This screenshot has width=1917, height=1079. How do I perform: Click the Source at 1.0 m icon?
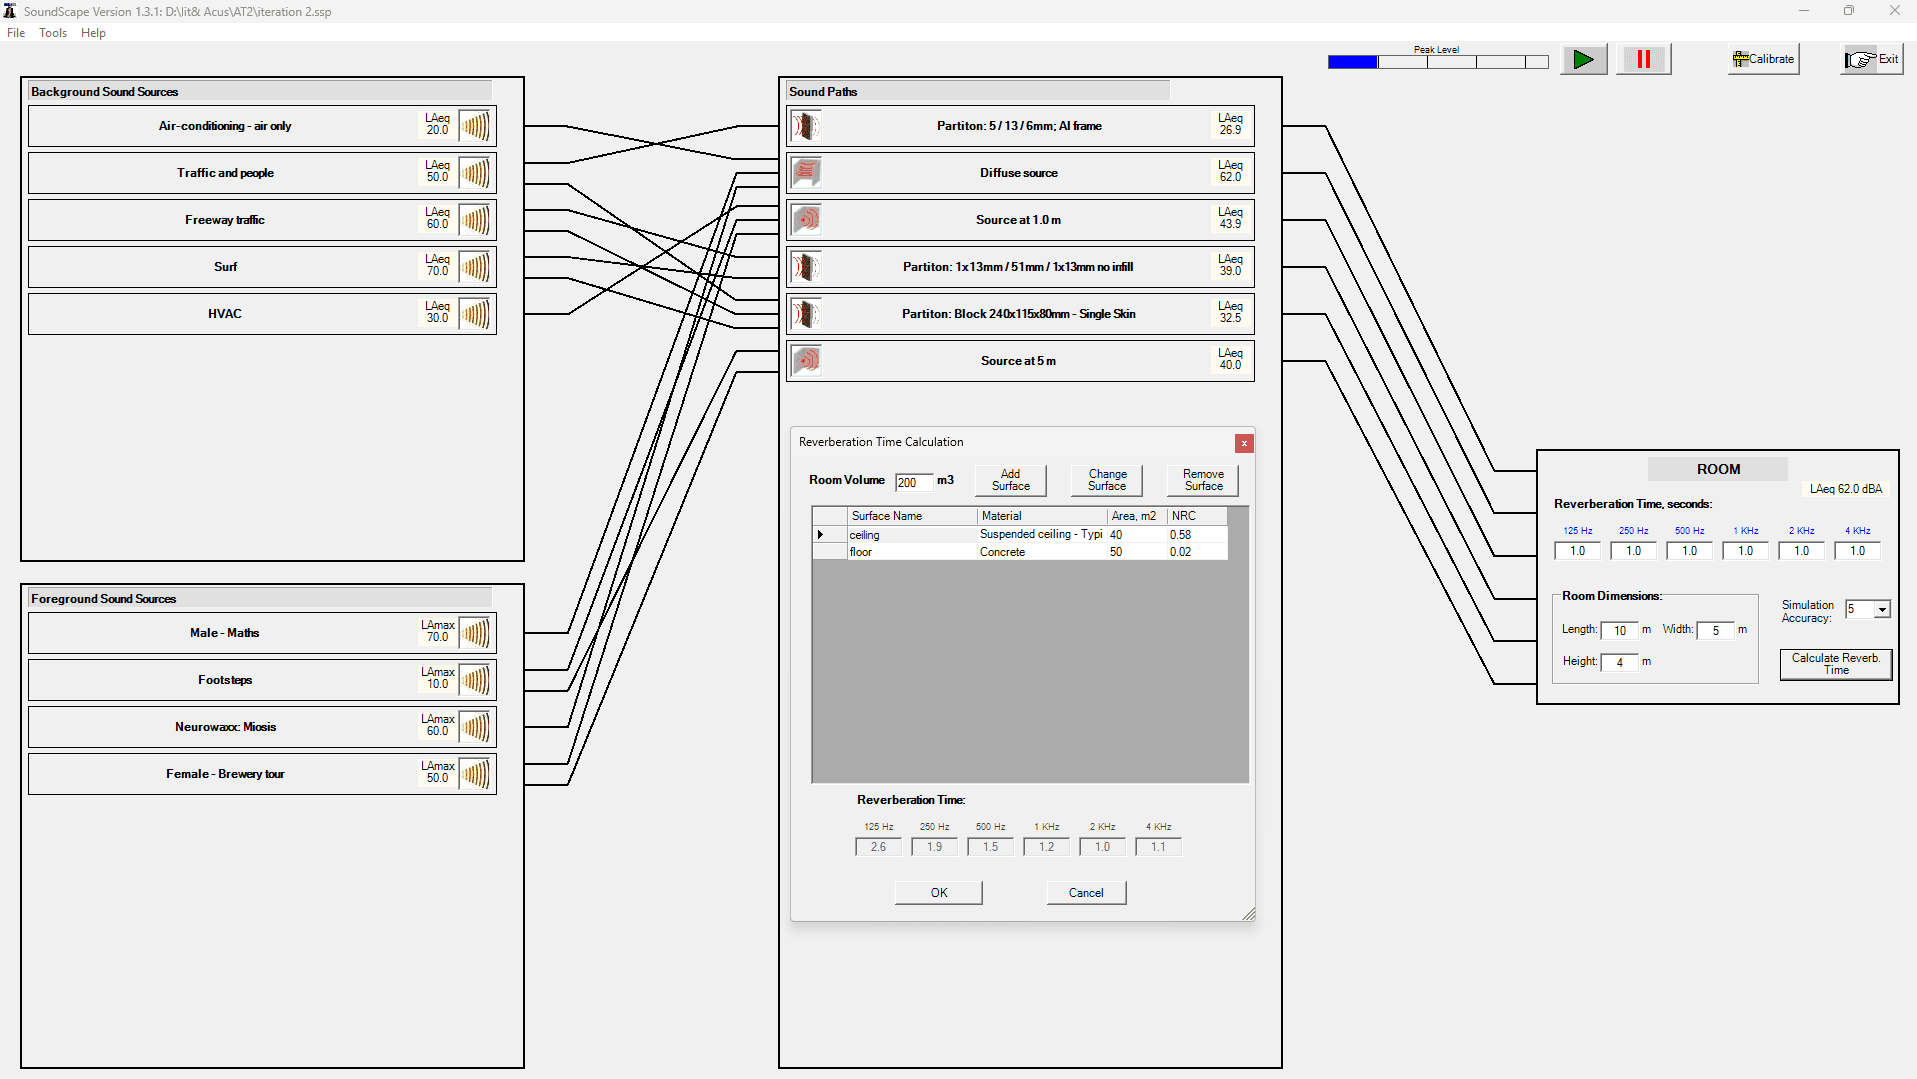click(806, 220)
